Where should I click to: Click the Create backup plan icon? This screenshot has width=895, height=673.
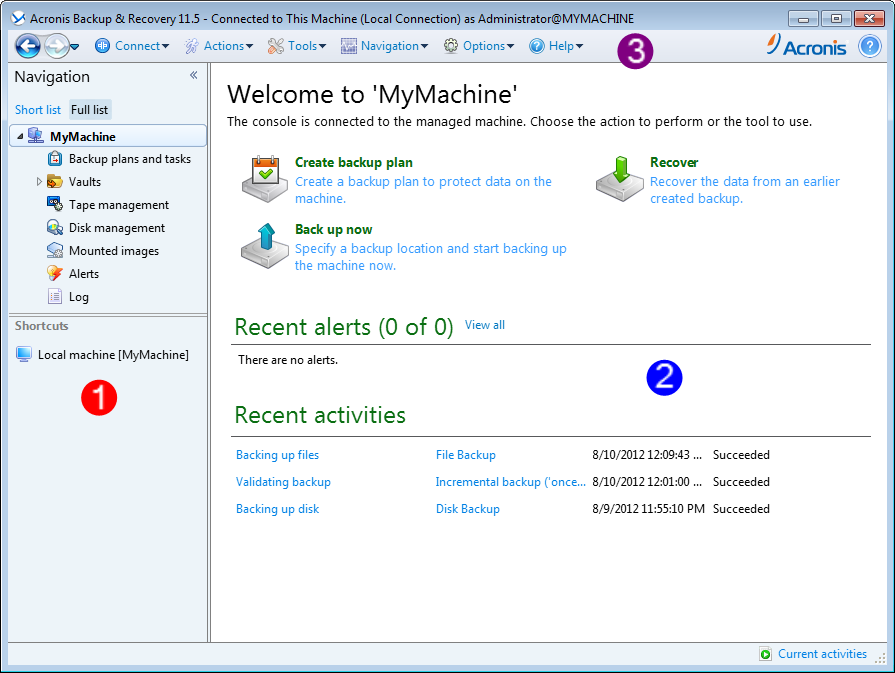[x=264, y=173]
